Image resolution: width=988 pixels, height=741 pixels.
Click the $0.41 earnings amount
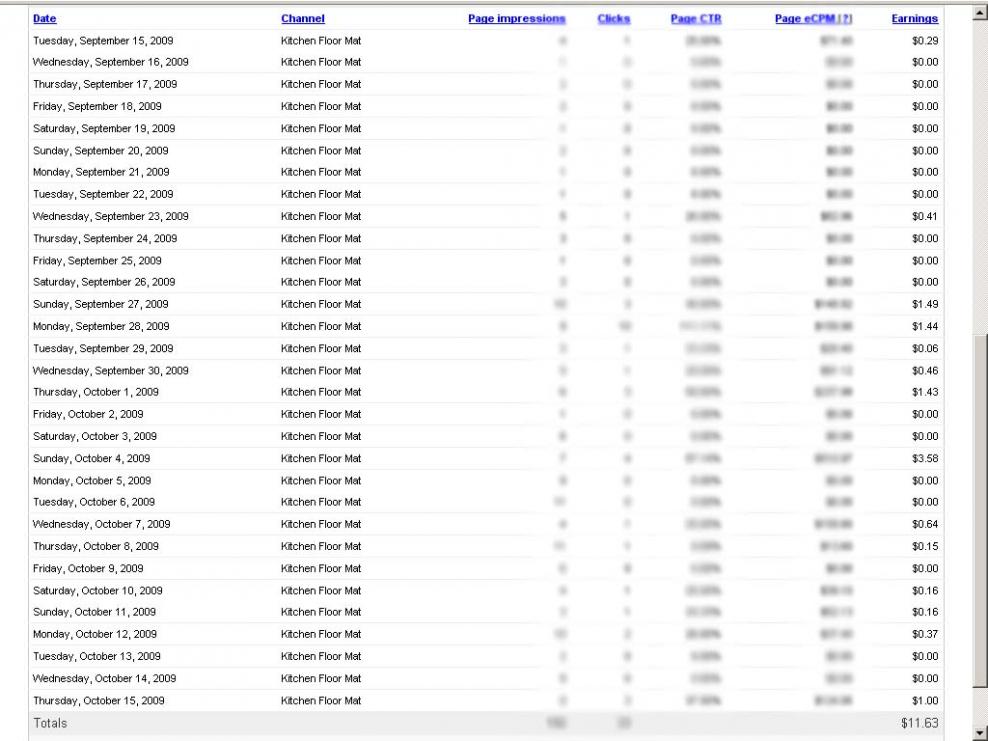924,216
